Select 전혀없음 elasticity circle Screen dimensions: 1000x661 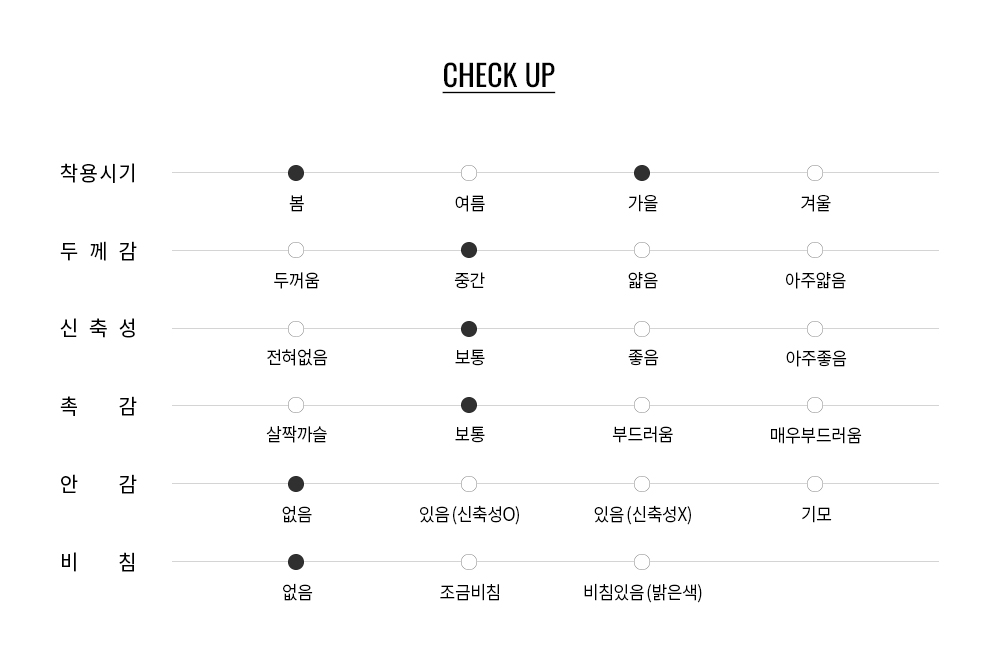point(296,329)
